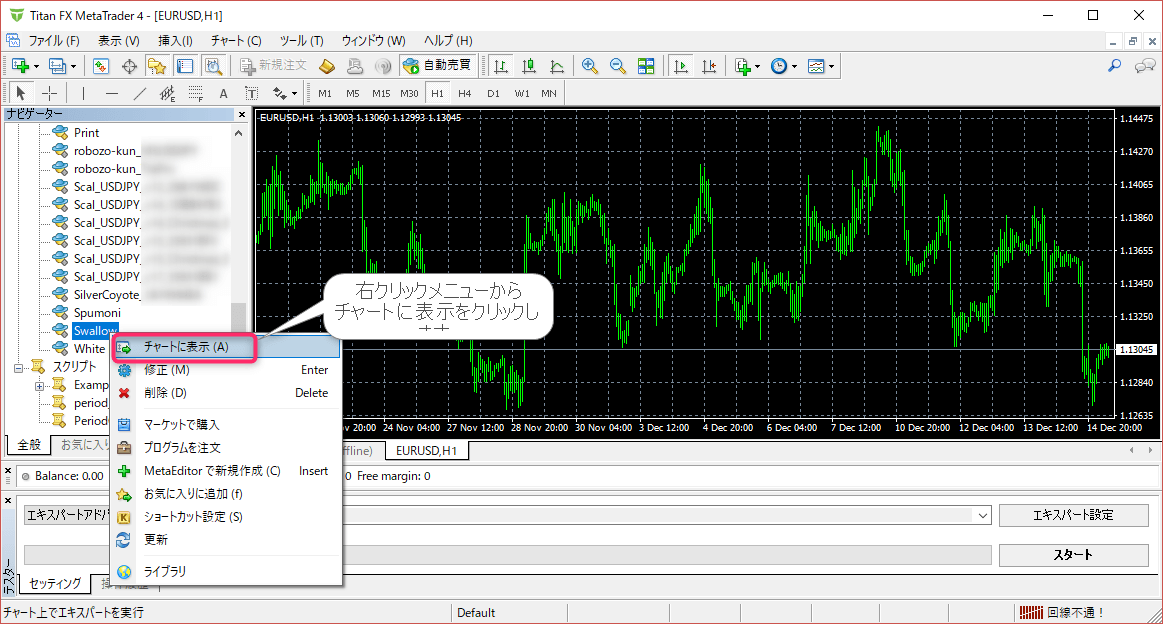Open the chat bubbles icon
The height and width of the screenshot is (624, 1163).
point(1144,66)
